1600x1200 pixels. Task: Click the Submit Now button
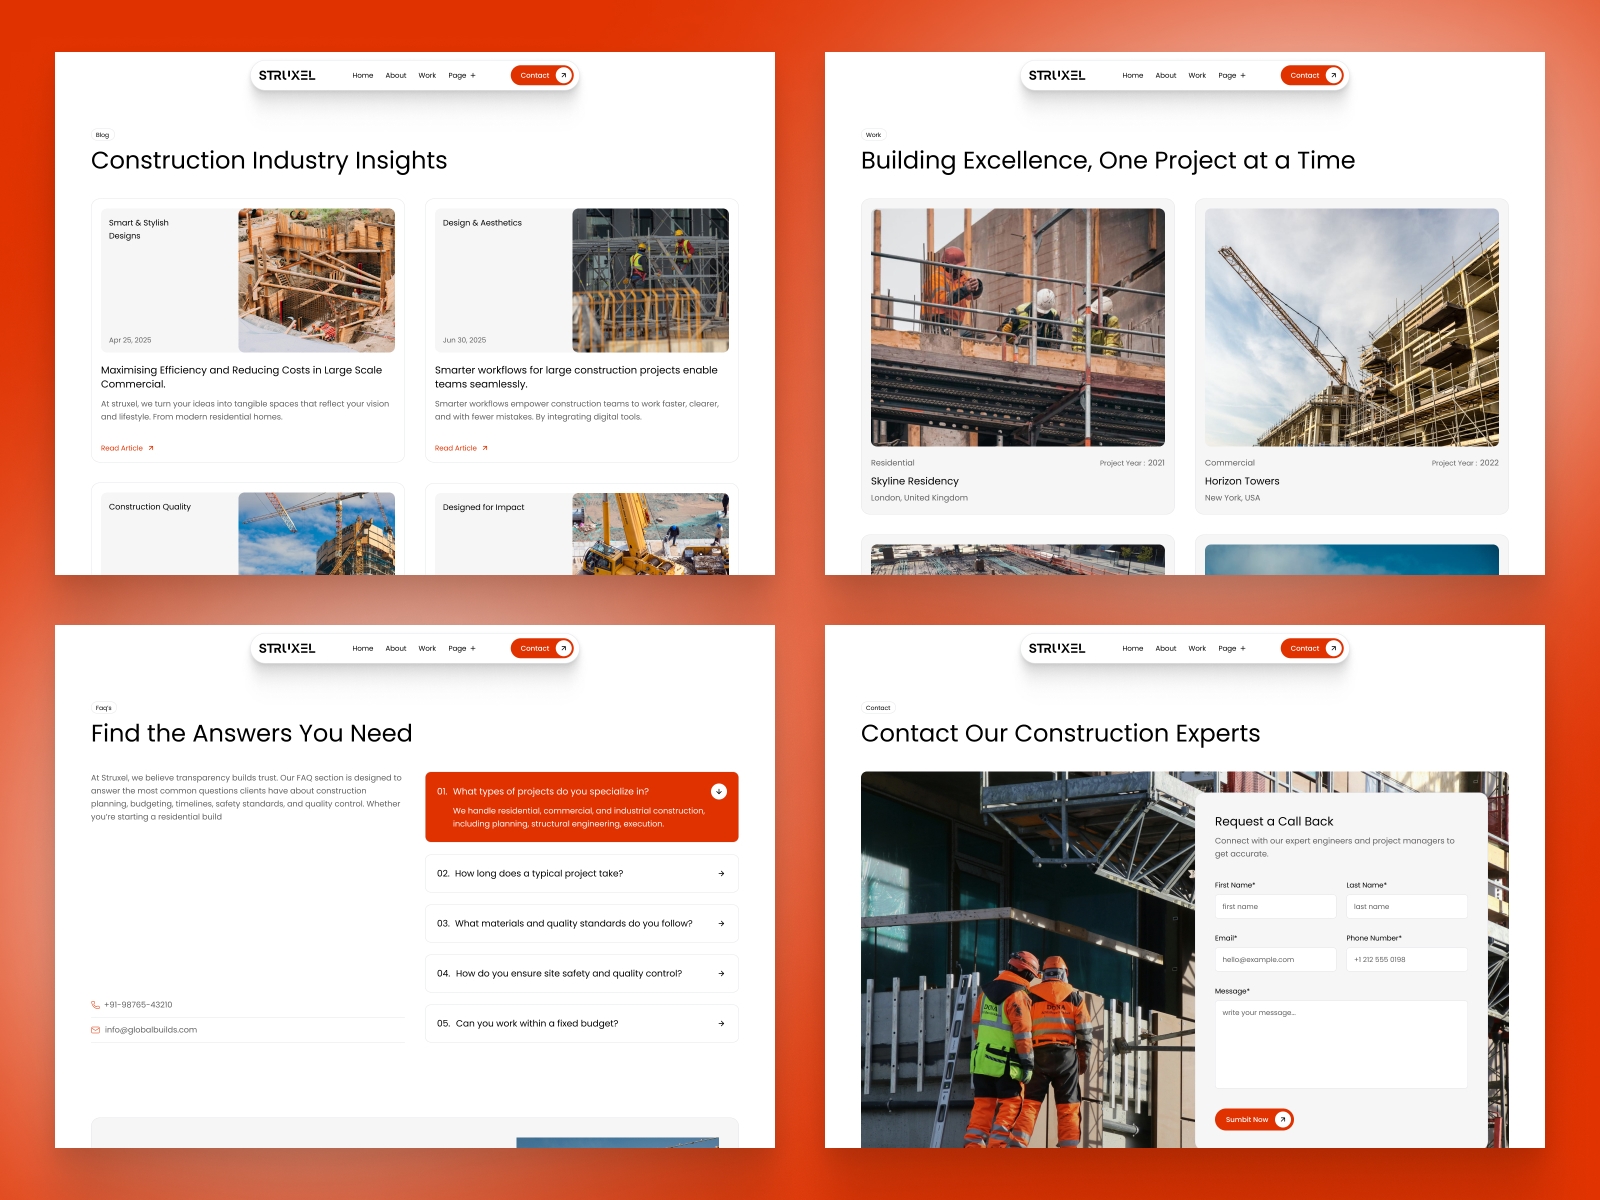(1254, 1119)
